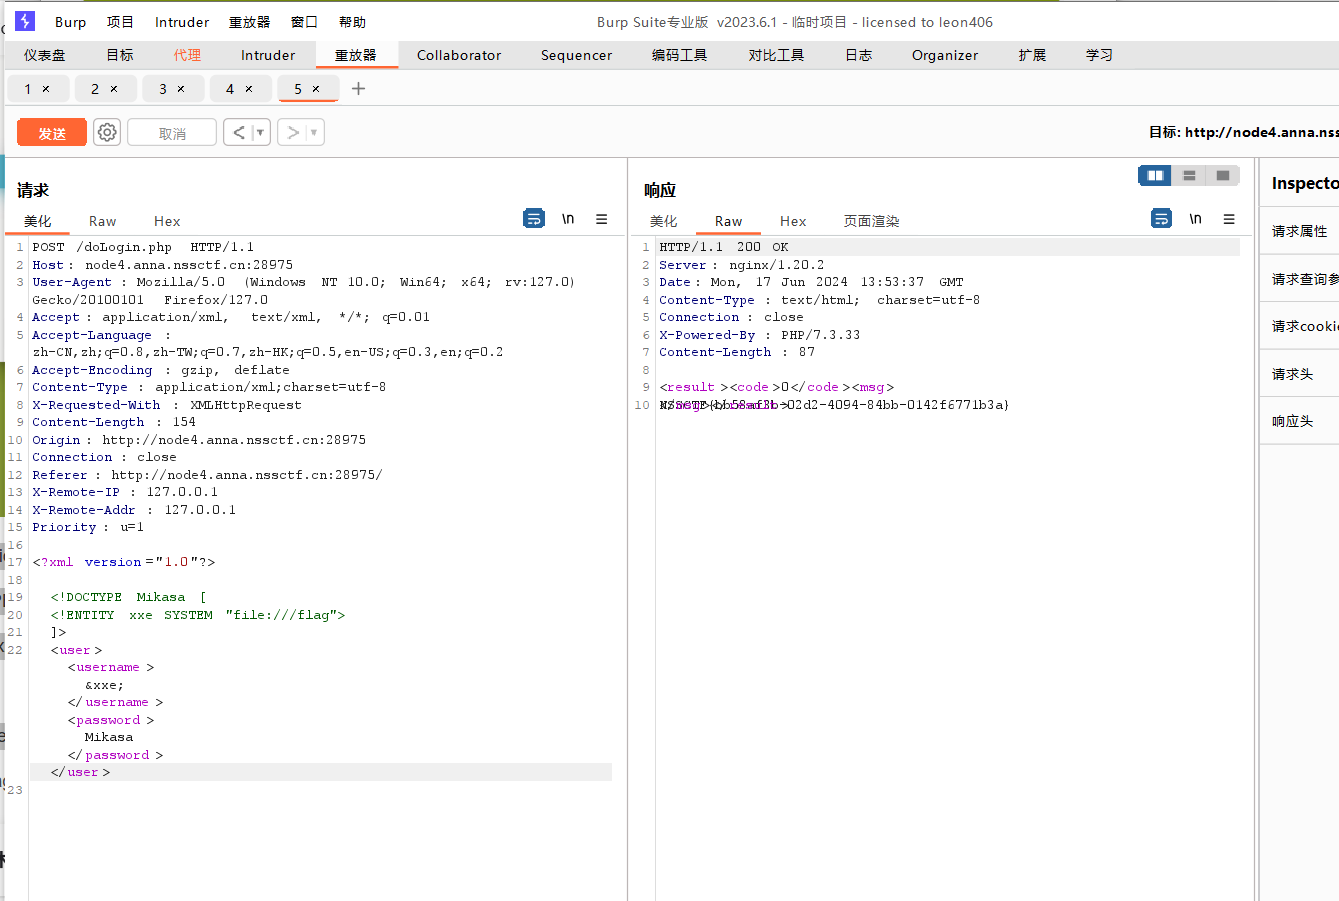Go back to previous request in history
The height and width of the screenshot is (901, 1339).
238,132
